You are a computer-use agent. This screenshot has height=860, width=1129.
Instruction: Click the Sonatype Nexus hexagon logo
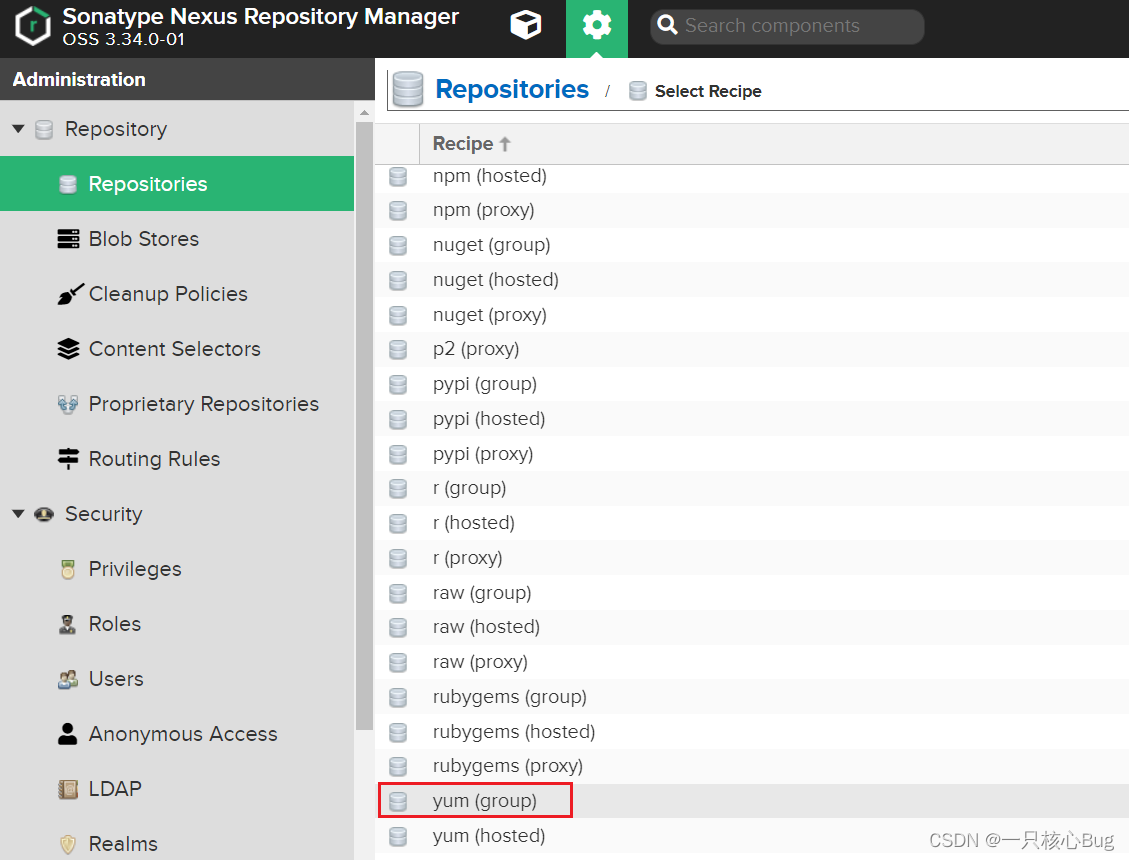pyautogui.click(x=33, y=26)
